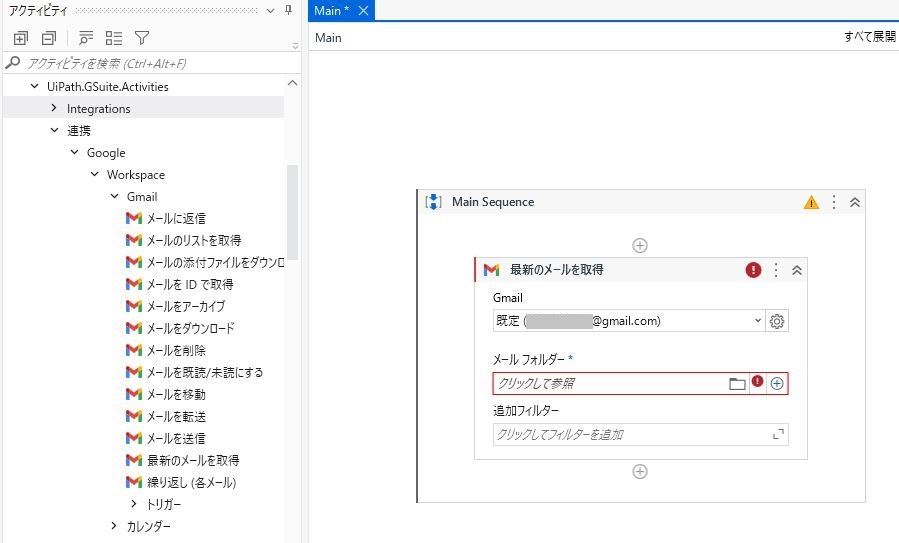Select the 繰り返し (各メール) activity
This screenshot has height=543, width=899.
click(181, 482)
